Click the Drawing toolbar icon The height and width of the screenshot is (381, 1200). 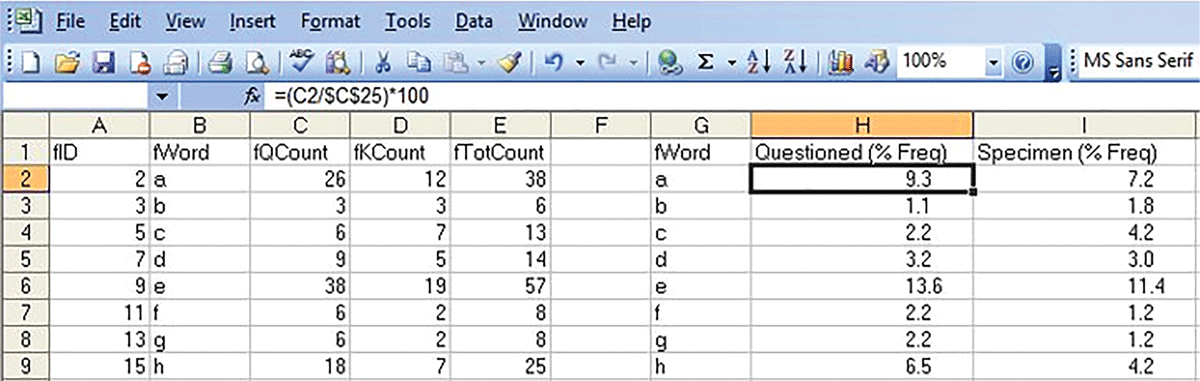[x=877, y=63]
